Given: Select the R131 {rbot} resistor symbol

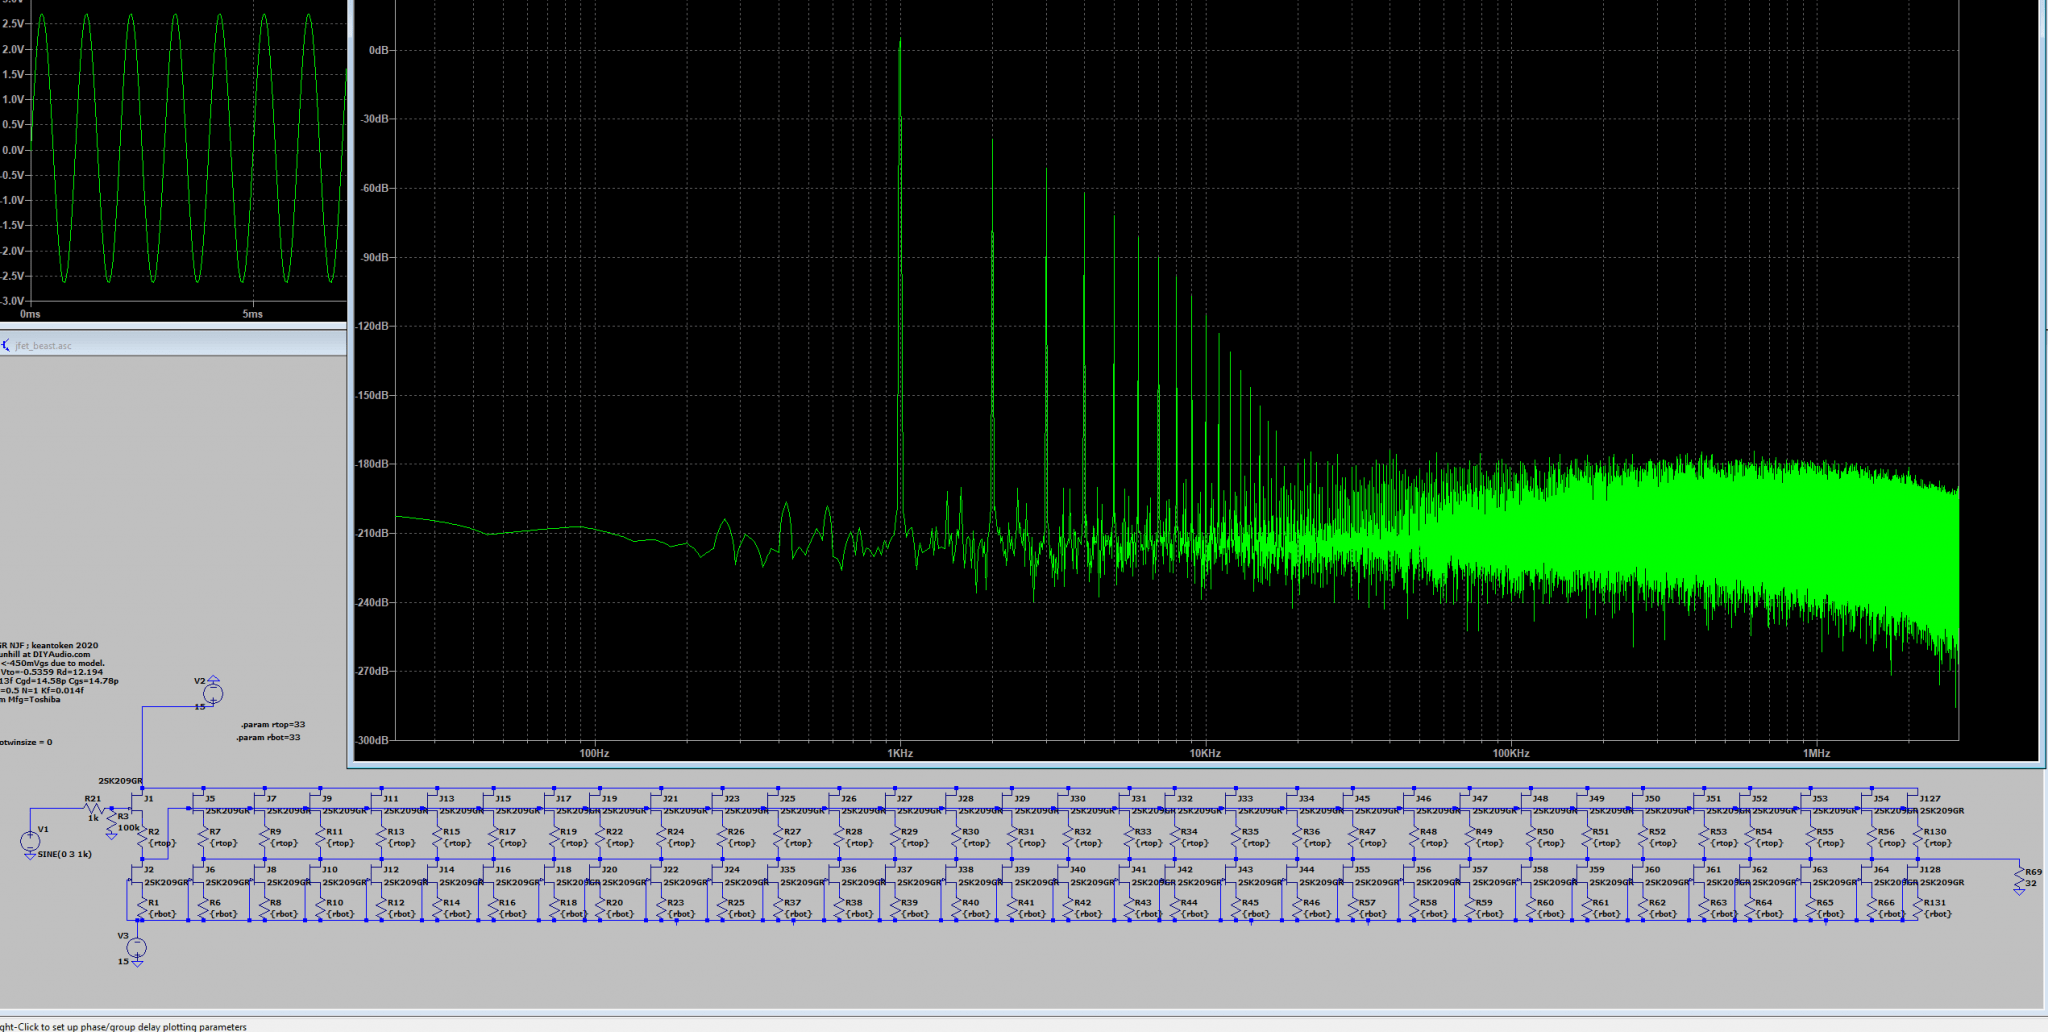Looking at the screenshot, I should coord(1919,908).
